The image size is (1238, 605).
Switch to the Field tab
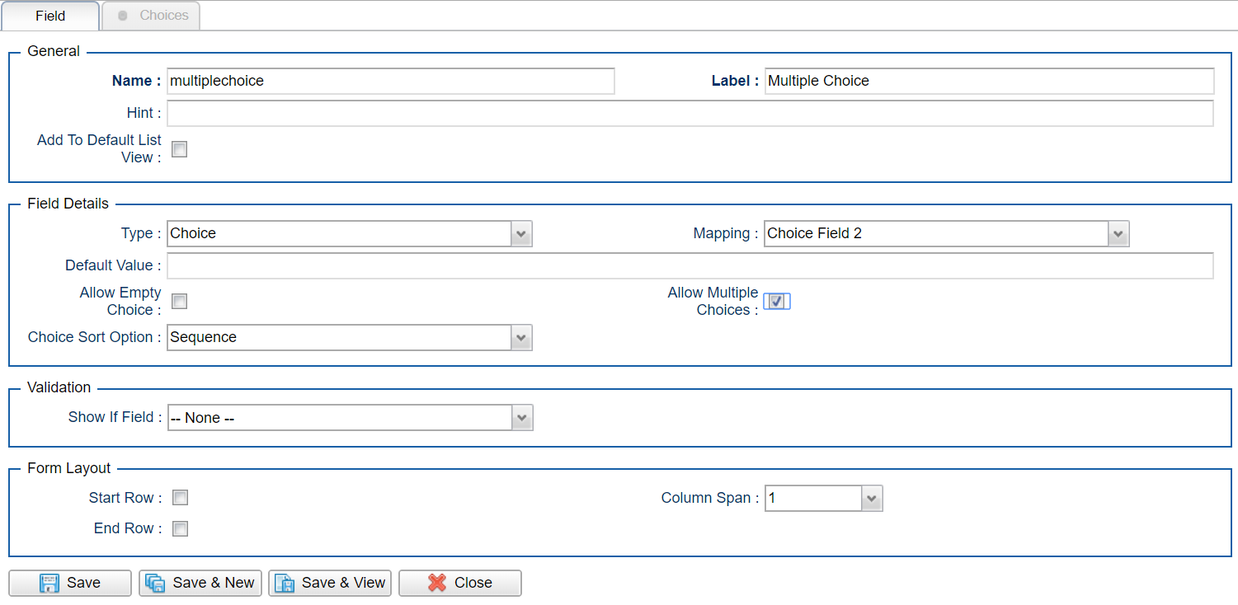point(51,16)
